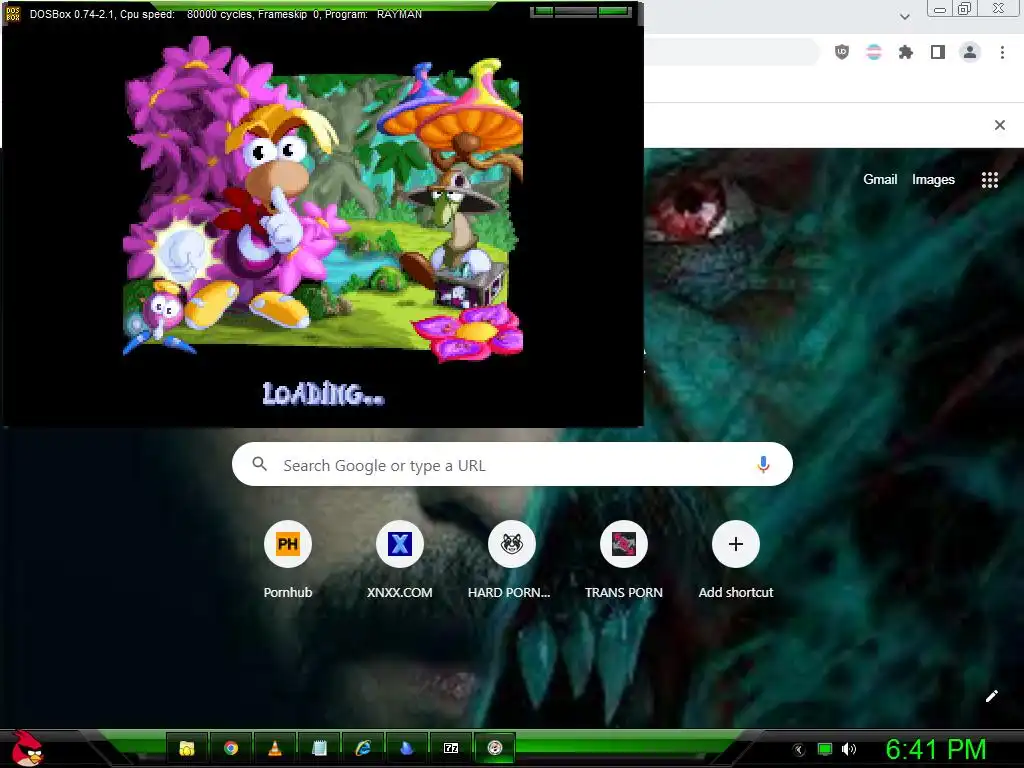This screenshot has height=768, width=1024.
Task: Open the uBlock Origin extension icon
Action: (842, 52)
